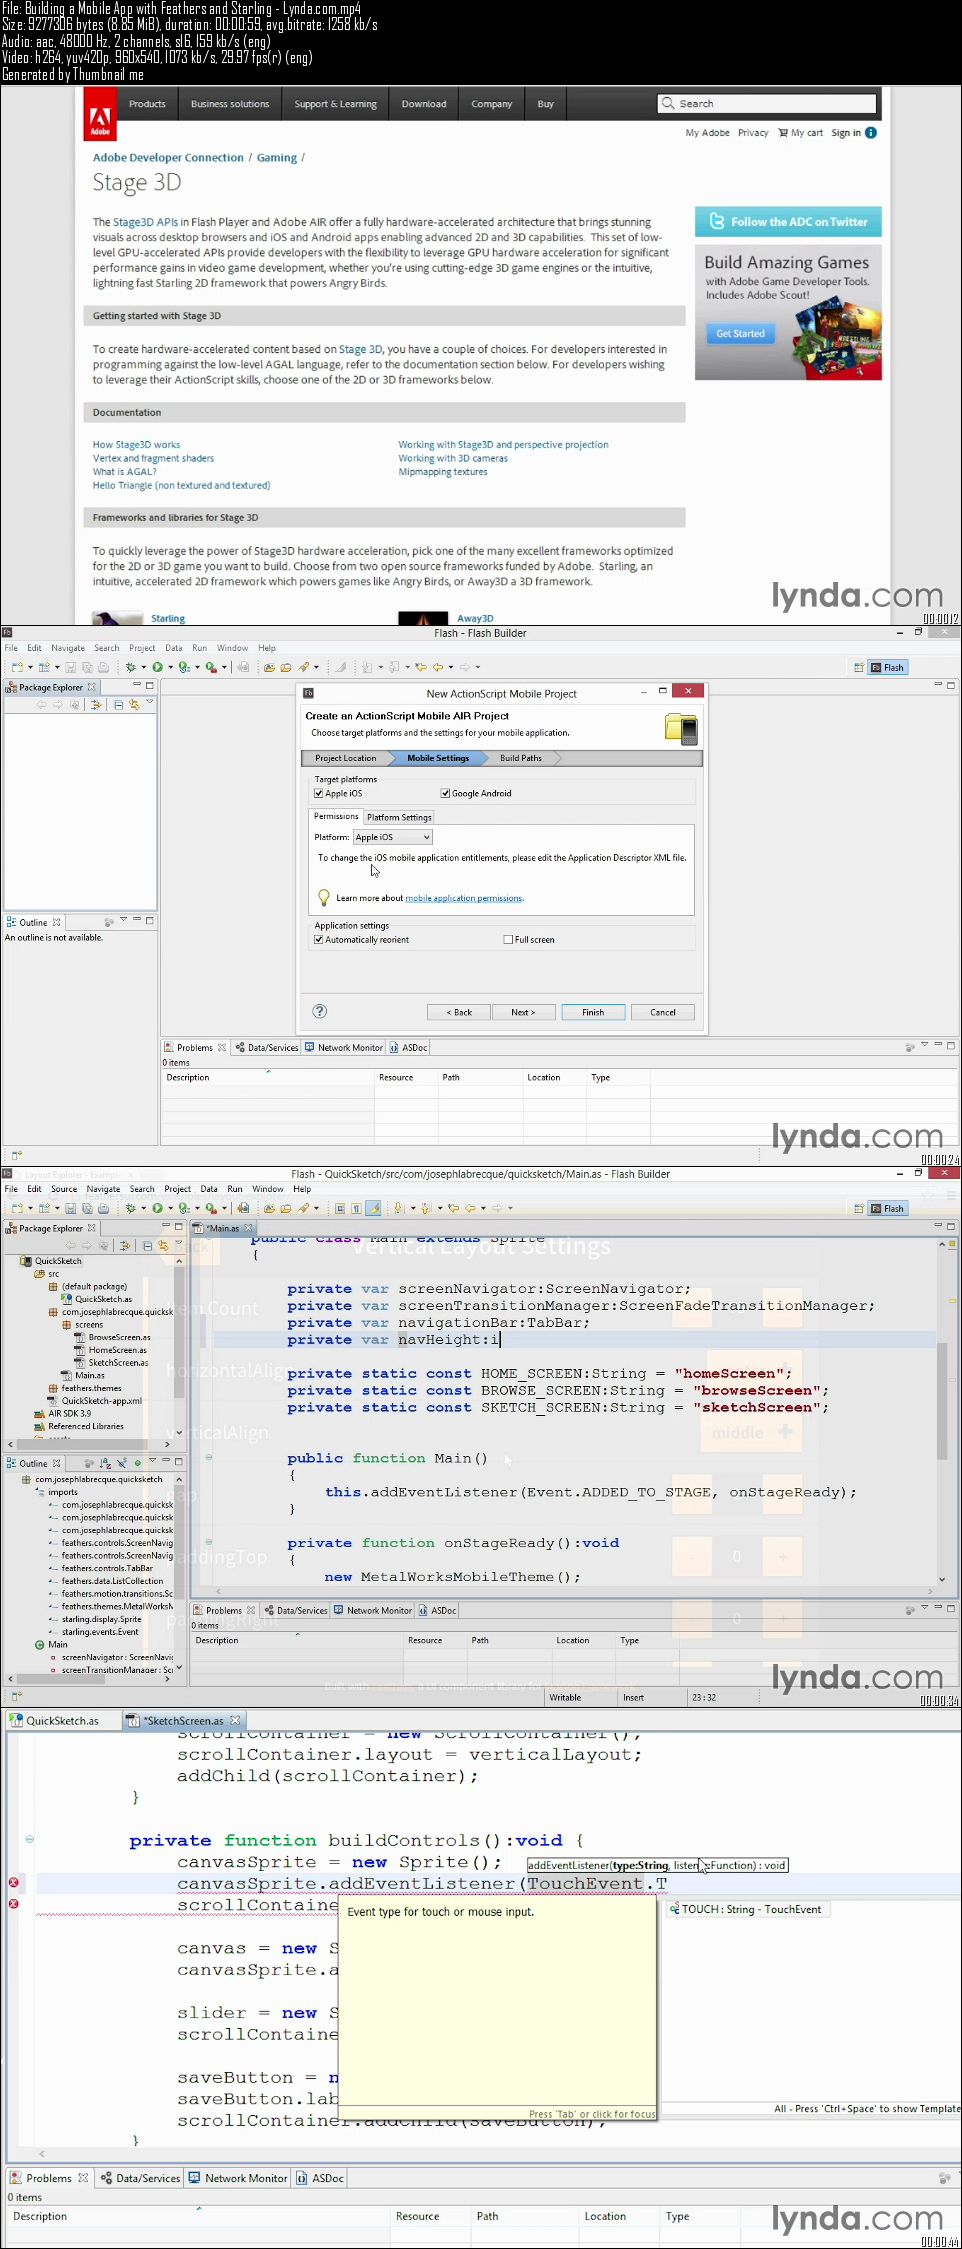Click the lightbulb icon beside Learn more about
Viewport: 962px width, 2249px height.
coord(323,897)
